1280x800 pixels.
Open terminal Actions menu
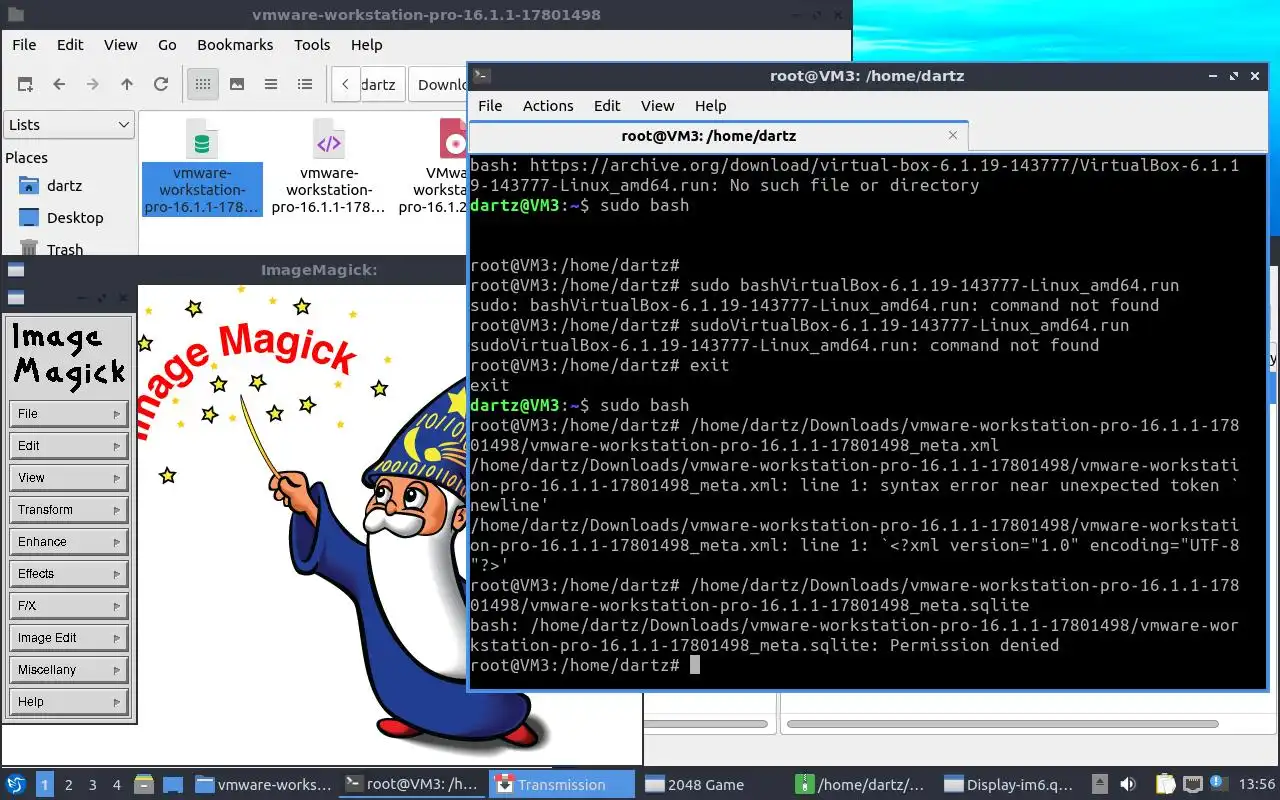[548, 106]
